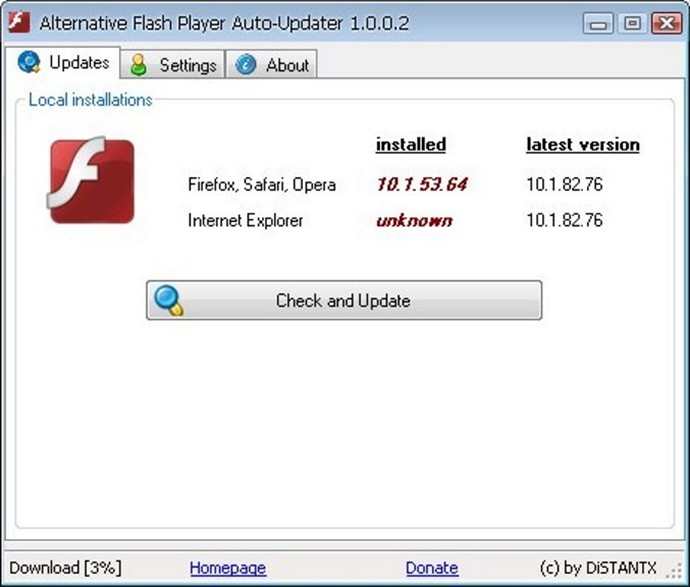Click the Firefox, Safari, Opera label

coord(261,184)
